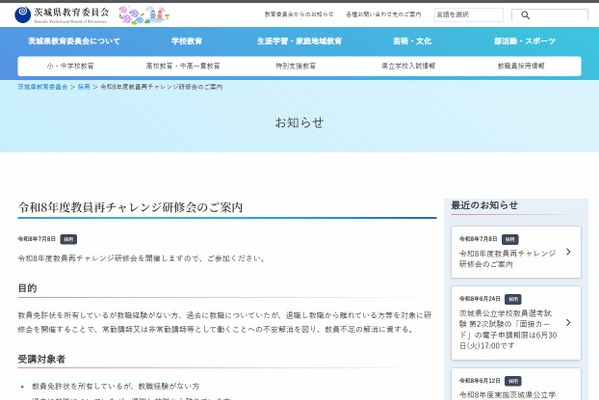Select 教職員採用情報 submenu item
This screenshot has height=400, width=599.
click(x=521, y=66)
